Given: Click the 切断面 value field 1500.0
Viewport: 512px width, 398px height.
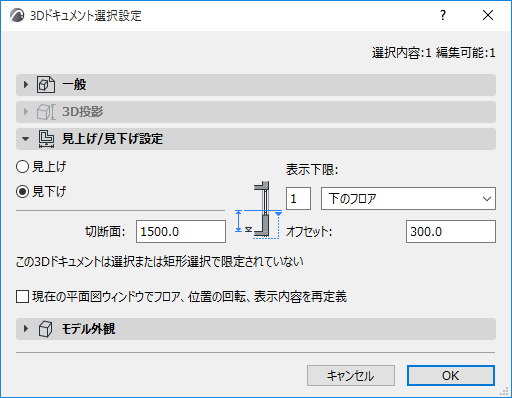Looking at the screenshot, I should pos(181,231).
